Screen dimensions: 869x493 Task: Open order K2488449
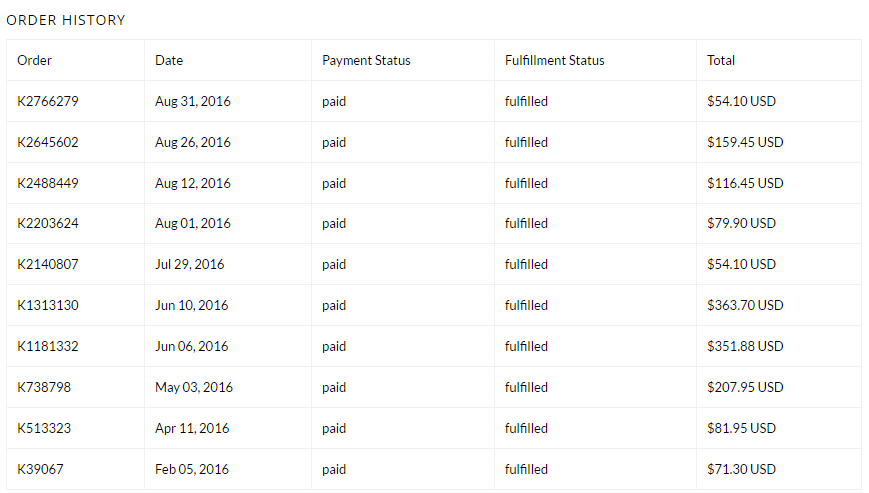click(x=48, y=183)
